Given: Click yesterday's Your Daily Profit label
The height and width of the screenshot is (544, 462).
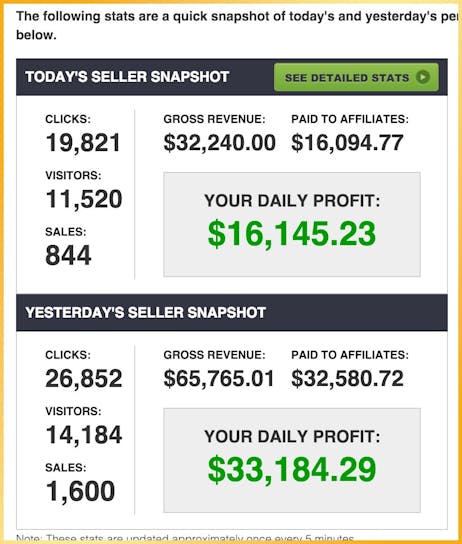Looking at the screenshot, I should [292, 436].
